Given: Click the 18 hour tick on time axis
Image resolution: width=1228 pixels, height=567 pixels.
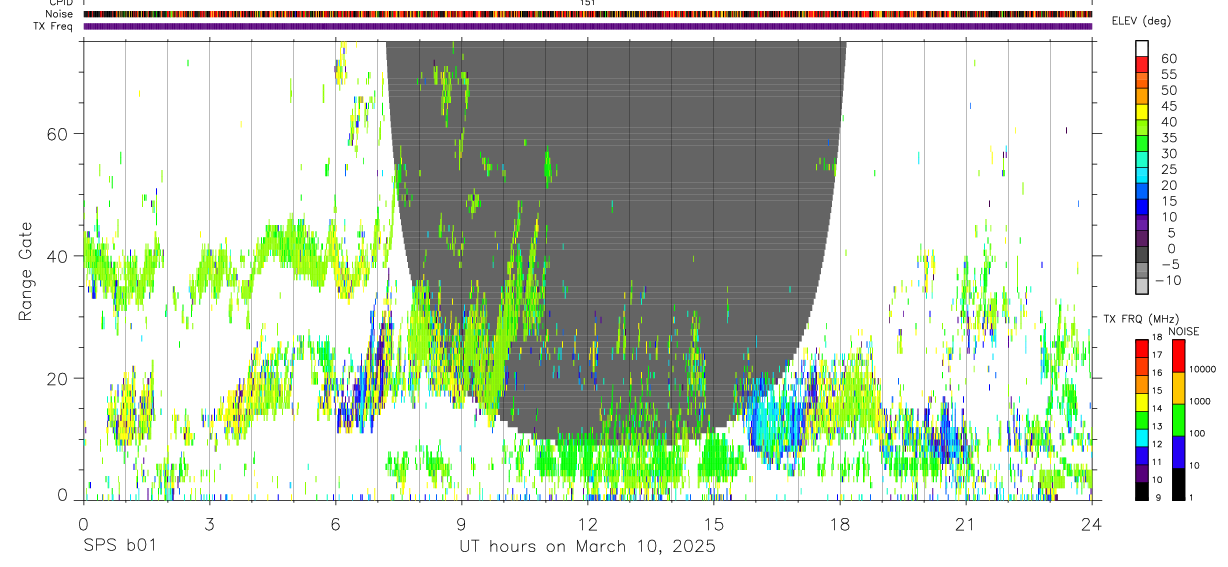Looking at the screenshot, I should (x=840, y=523).
